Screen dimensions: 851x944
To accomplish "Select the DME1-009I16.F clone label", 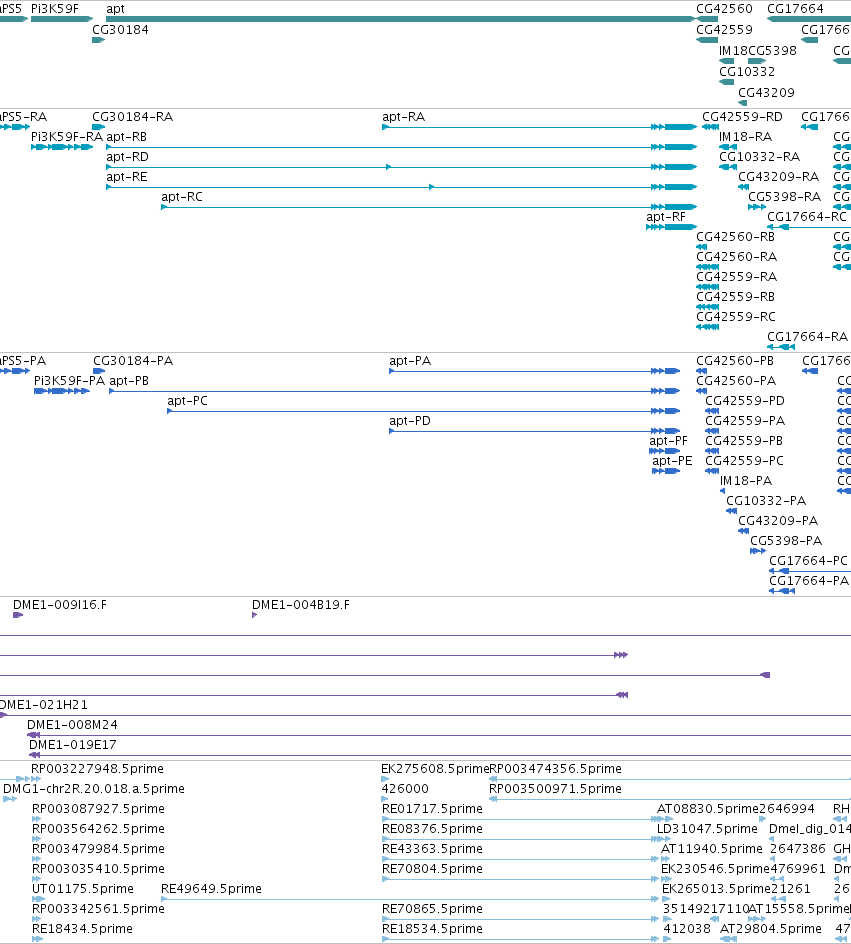I will click(x=60, y=604).
